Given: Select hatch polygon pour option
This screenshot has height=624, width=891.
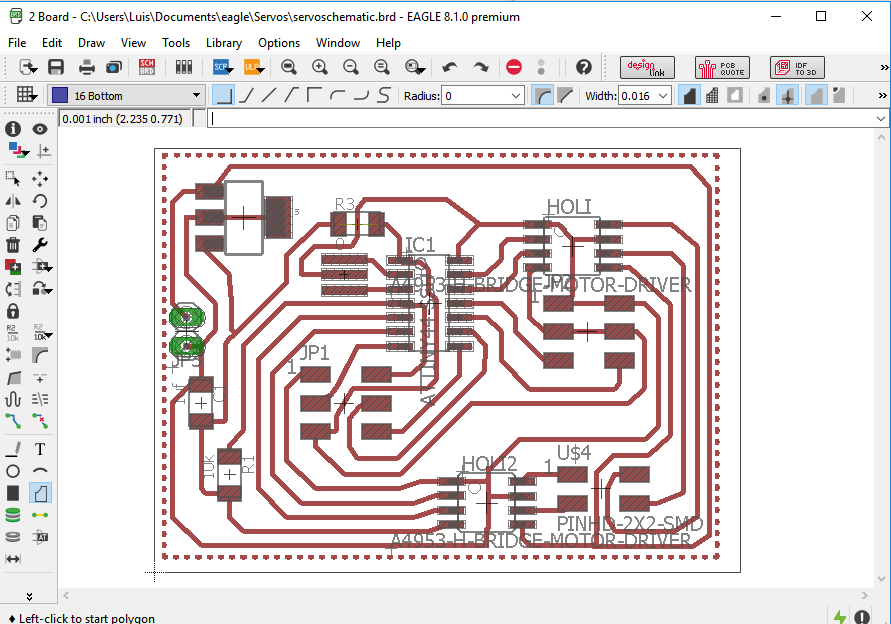Looking at the screenshot, I should [x=712, y=95].
